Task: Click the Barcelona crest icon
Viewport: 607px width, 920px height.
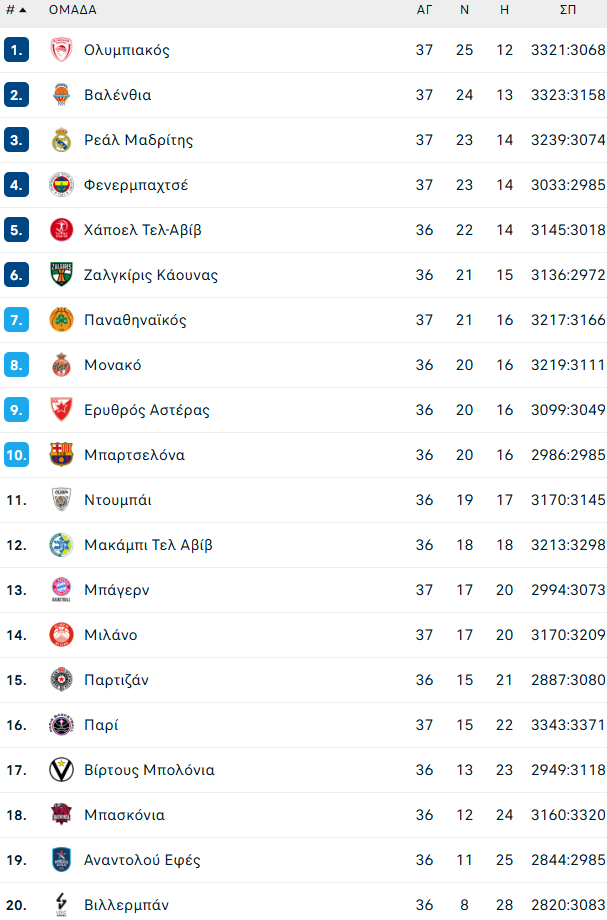Action: pyautogui.click(x=61, y=455)
